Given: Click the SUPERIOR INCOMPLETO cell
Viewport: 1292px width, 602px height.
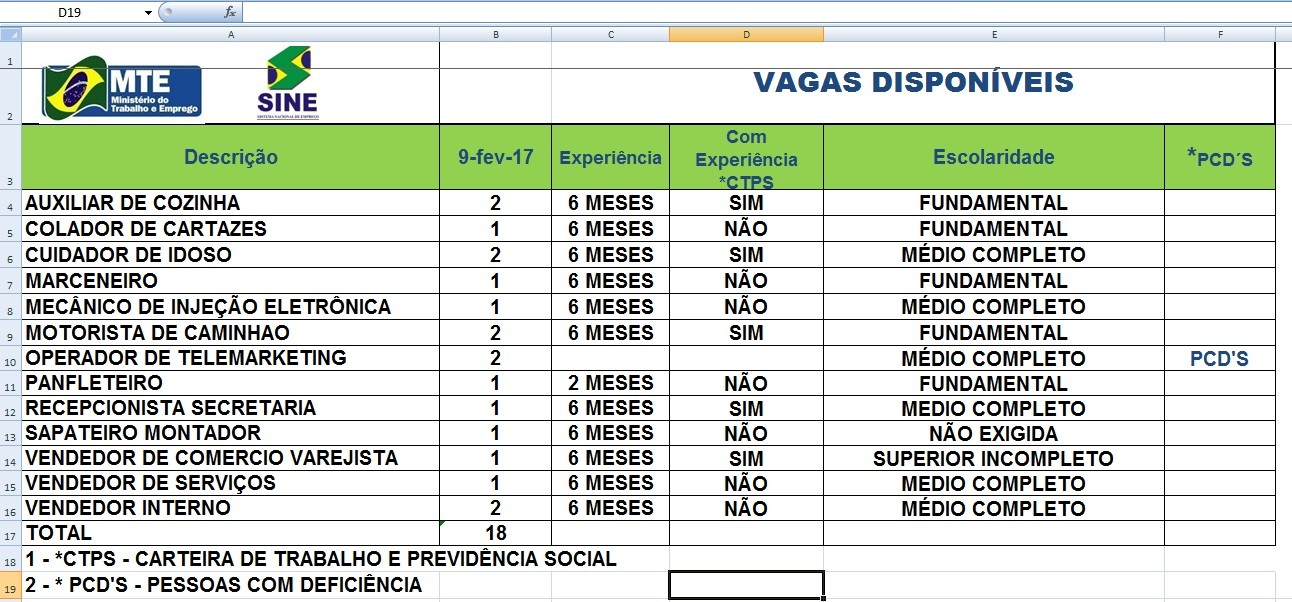Looking at the screenshot, I should click(x=993, y=459).
